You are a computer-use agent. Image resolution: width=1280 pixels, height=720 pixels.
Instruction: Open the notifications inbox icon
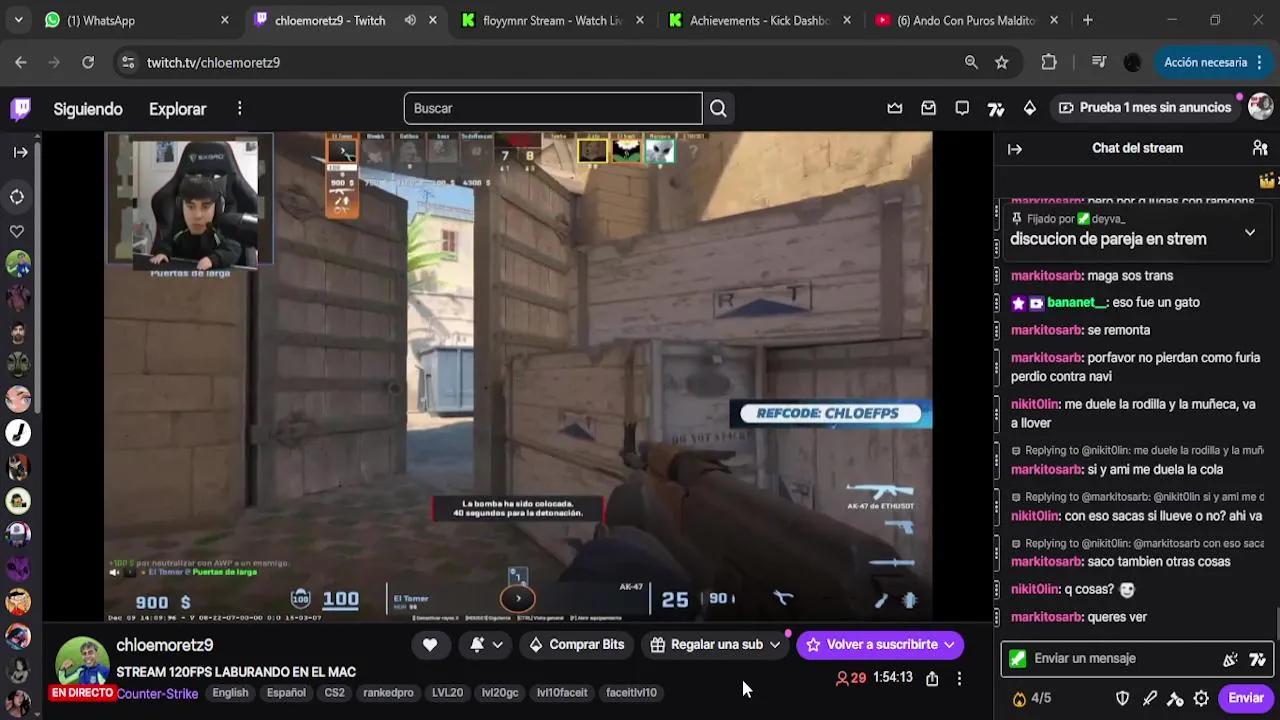[x=929, y=108]
